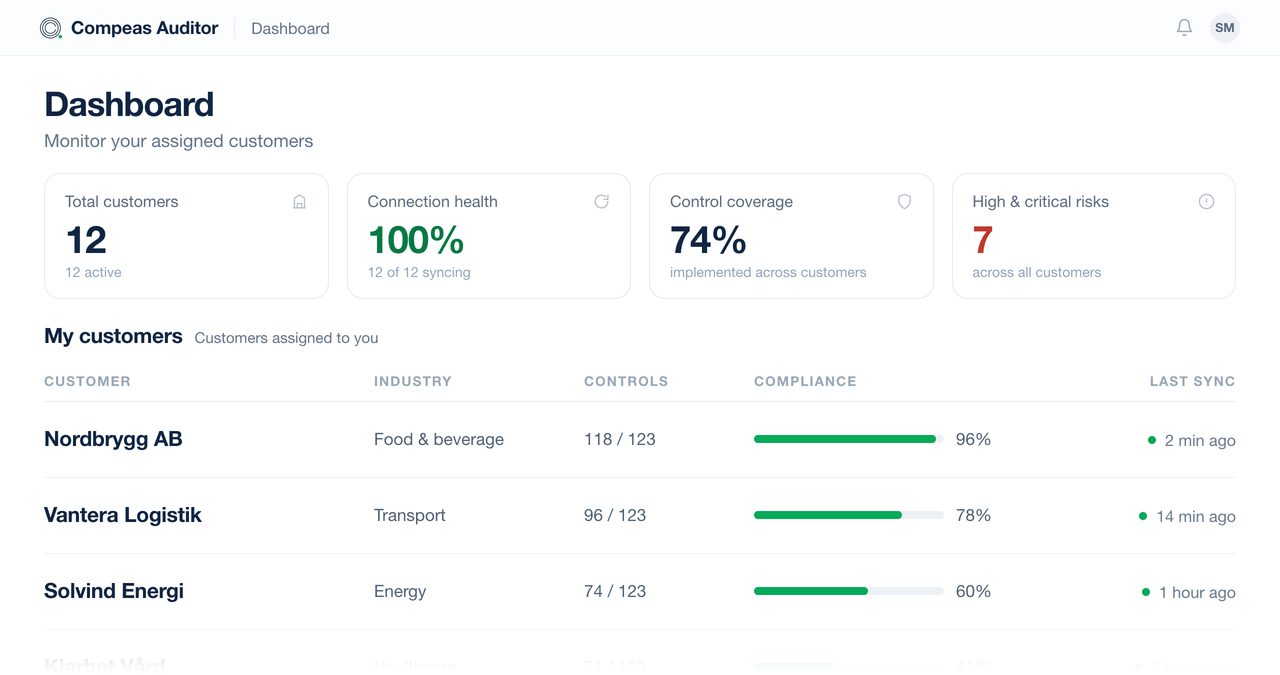
Task: Open the notifications bell
Action: click(x=1184, y=28)
